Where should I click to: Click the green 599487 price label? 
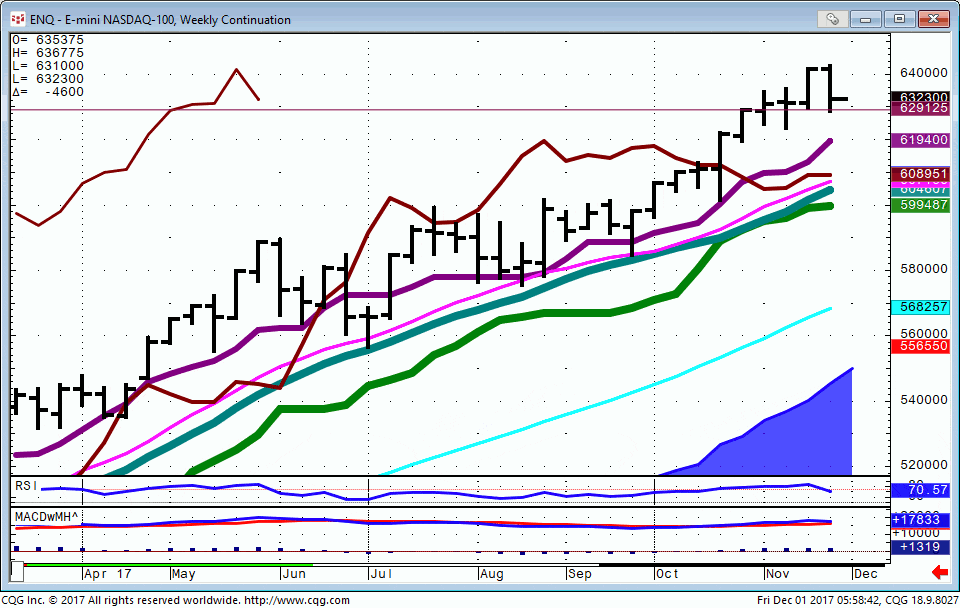921,205
